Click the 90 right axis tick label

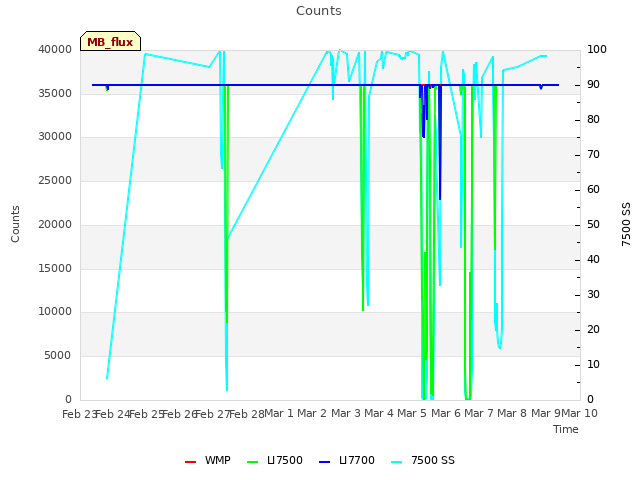(593, 84)
